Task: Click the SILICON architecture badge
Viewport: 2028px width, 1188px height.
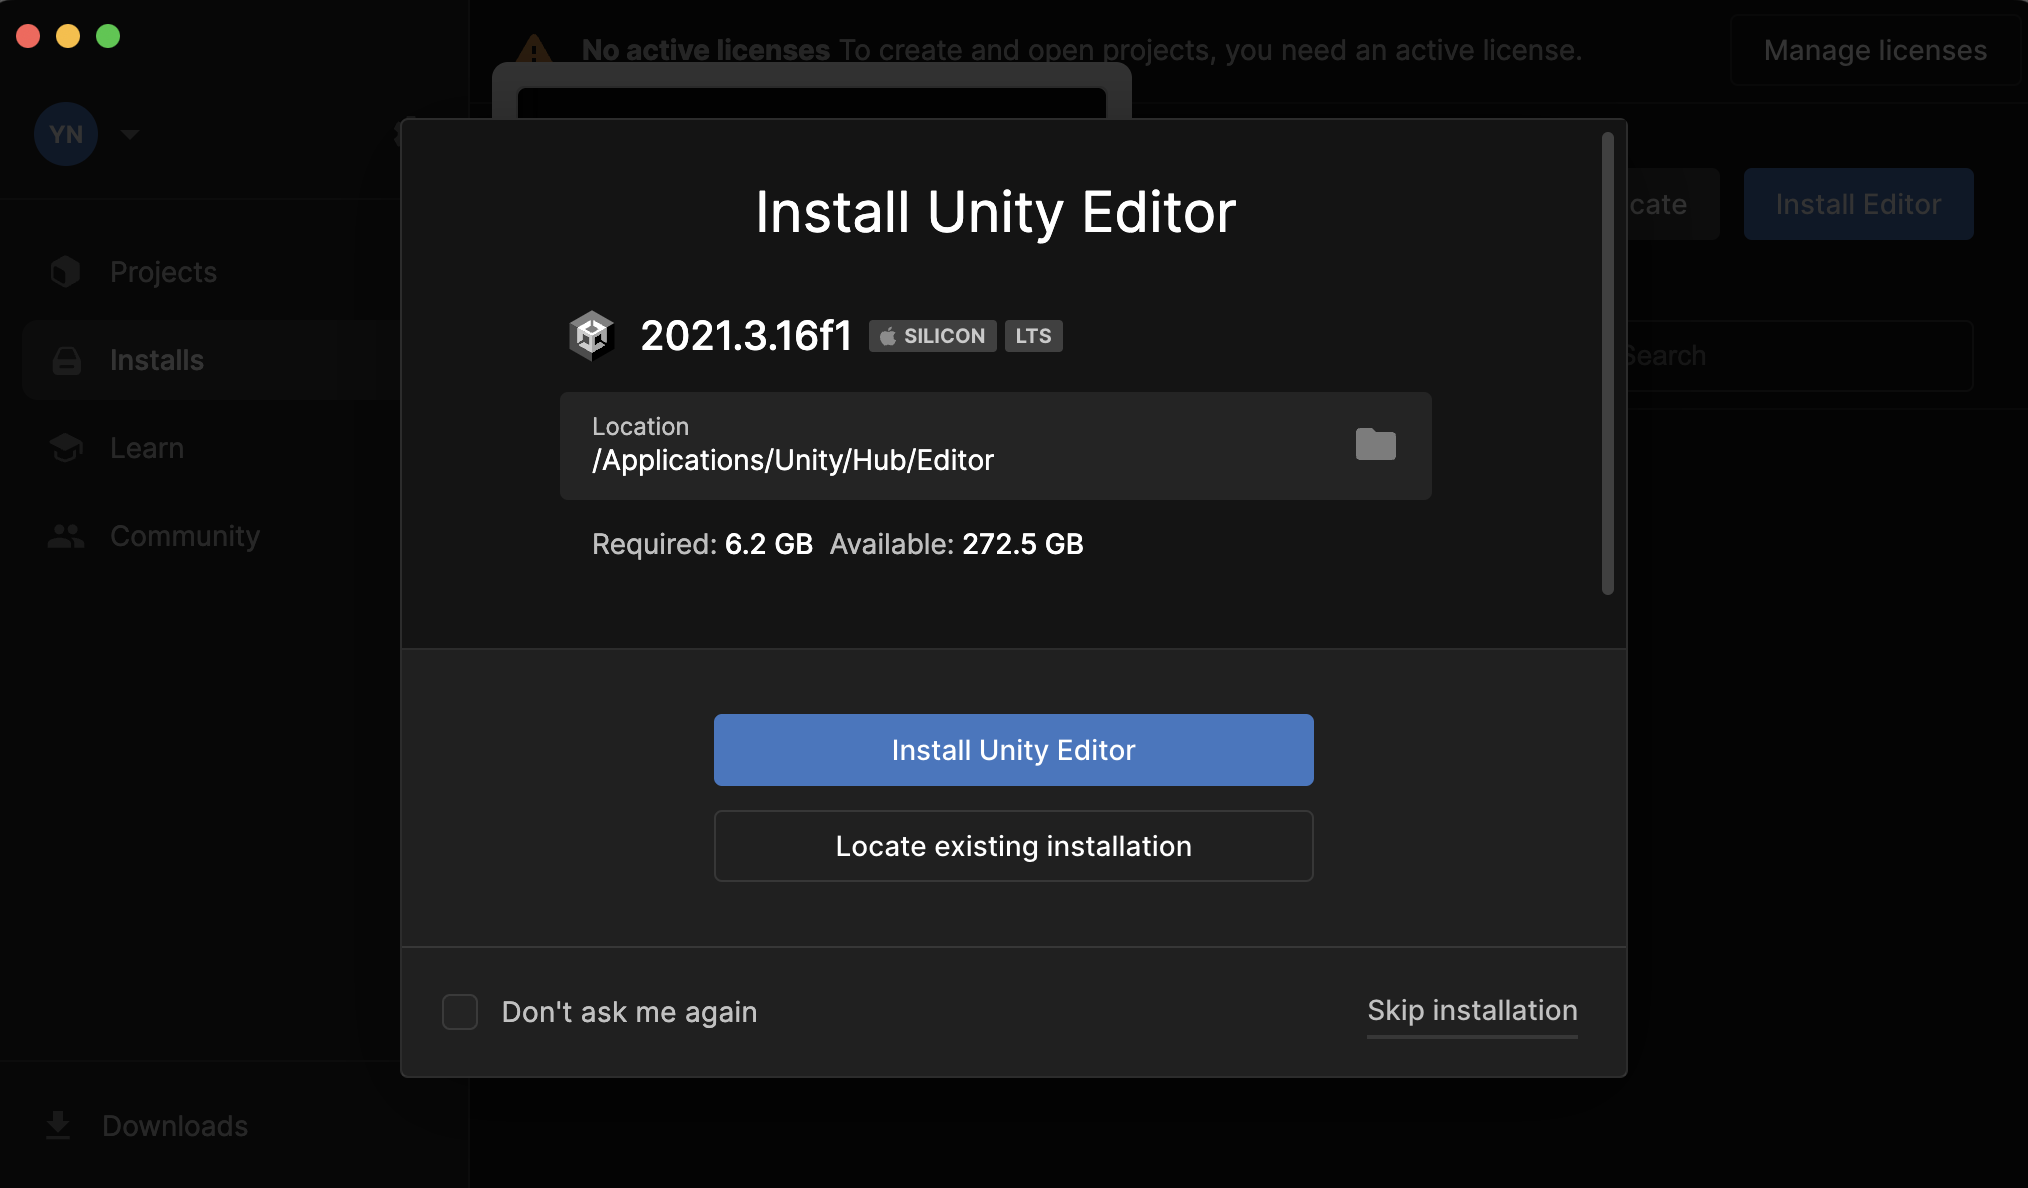Action: 932,336
